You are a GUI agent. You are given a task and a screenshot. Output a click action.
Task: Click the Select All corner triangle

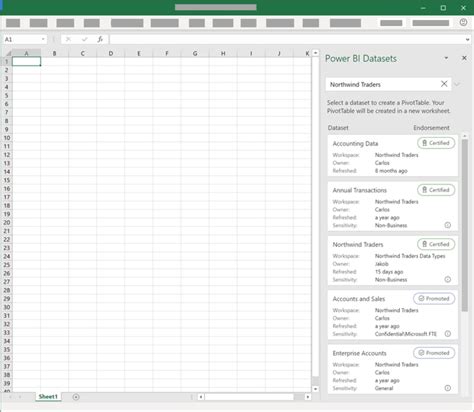click(x=8, y=53)
